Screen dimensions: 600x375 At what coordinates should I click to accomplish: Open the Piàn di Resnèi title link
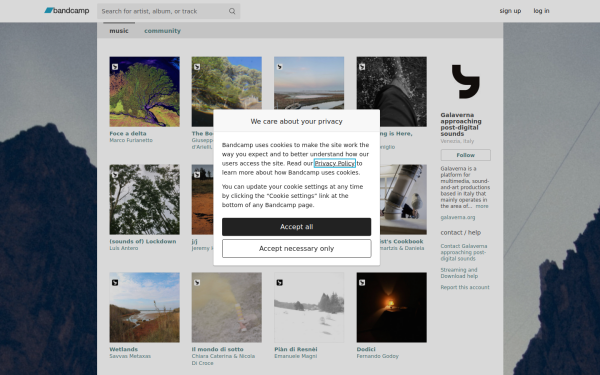pos(295,349)
